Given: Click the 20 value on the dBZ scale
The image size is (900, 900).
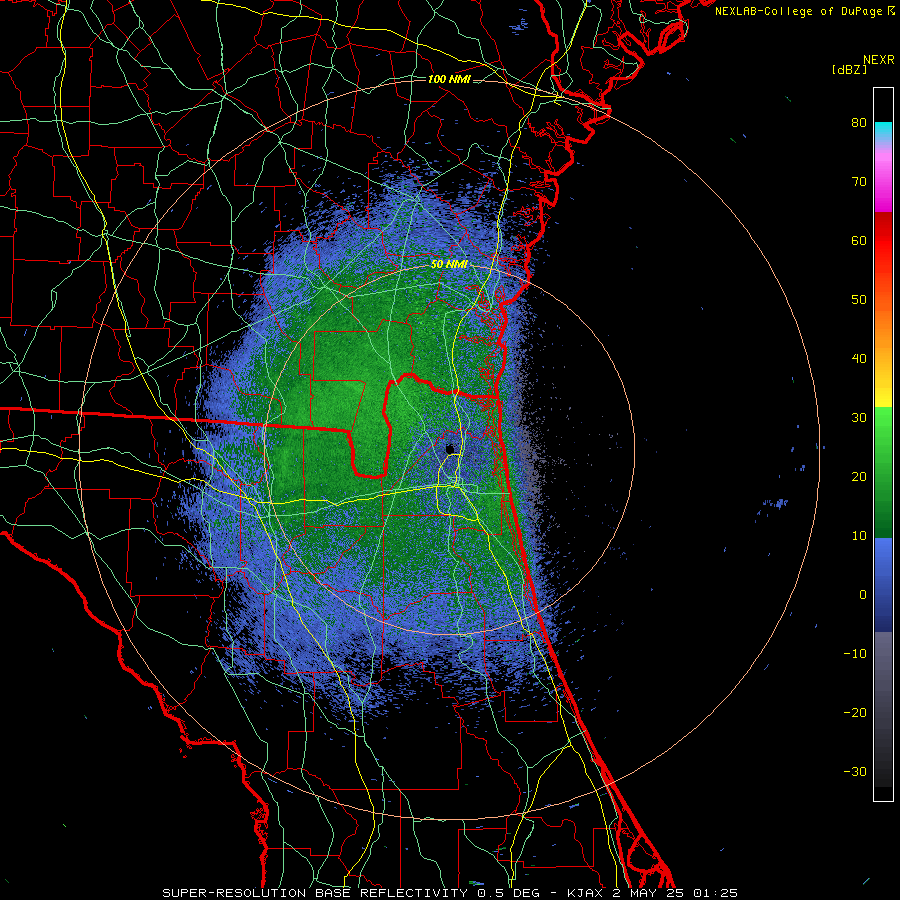Looking at the screenshot, I should pyautogui.click(x=859, y=476).
